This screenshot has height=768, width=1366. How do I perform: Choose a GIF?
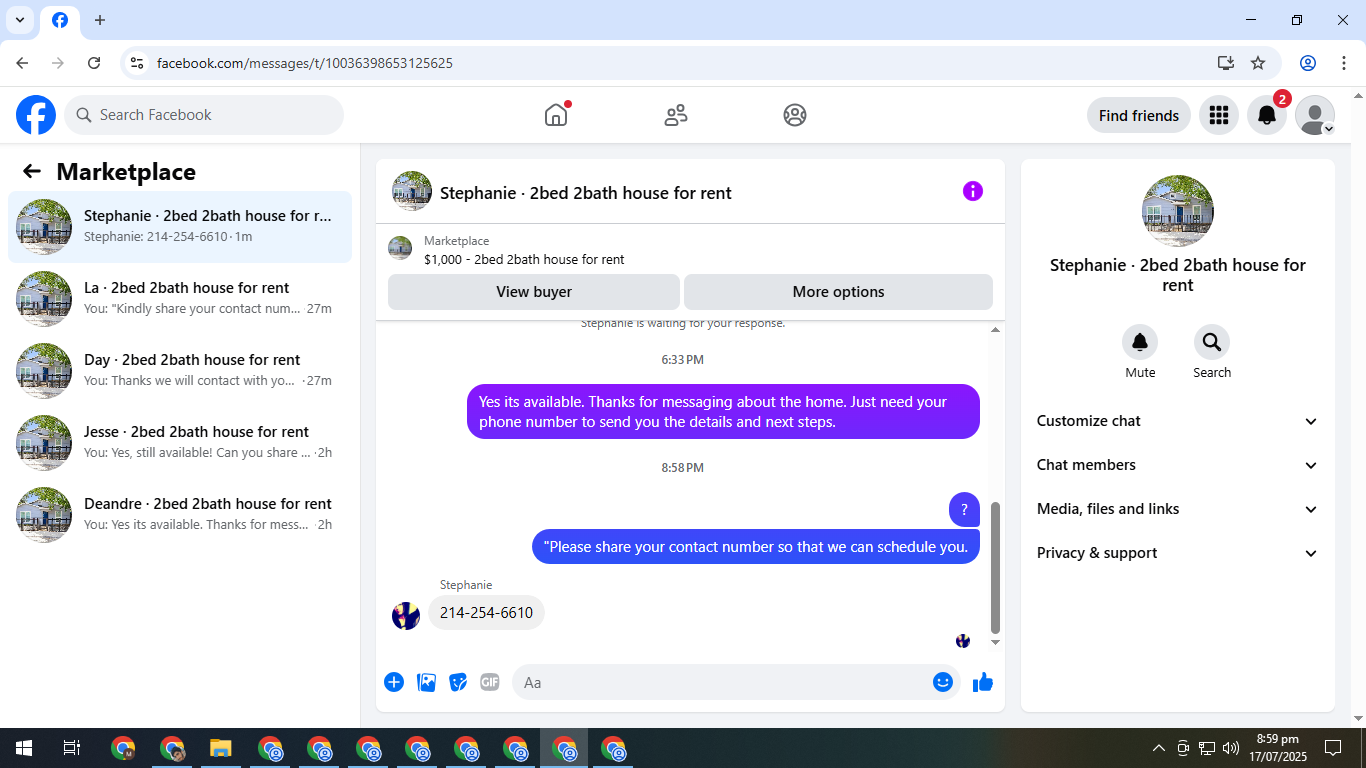[x=489, y=682]
